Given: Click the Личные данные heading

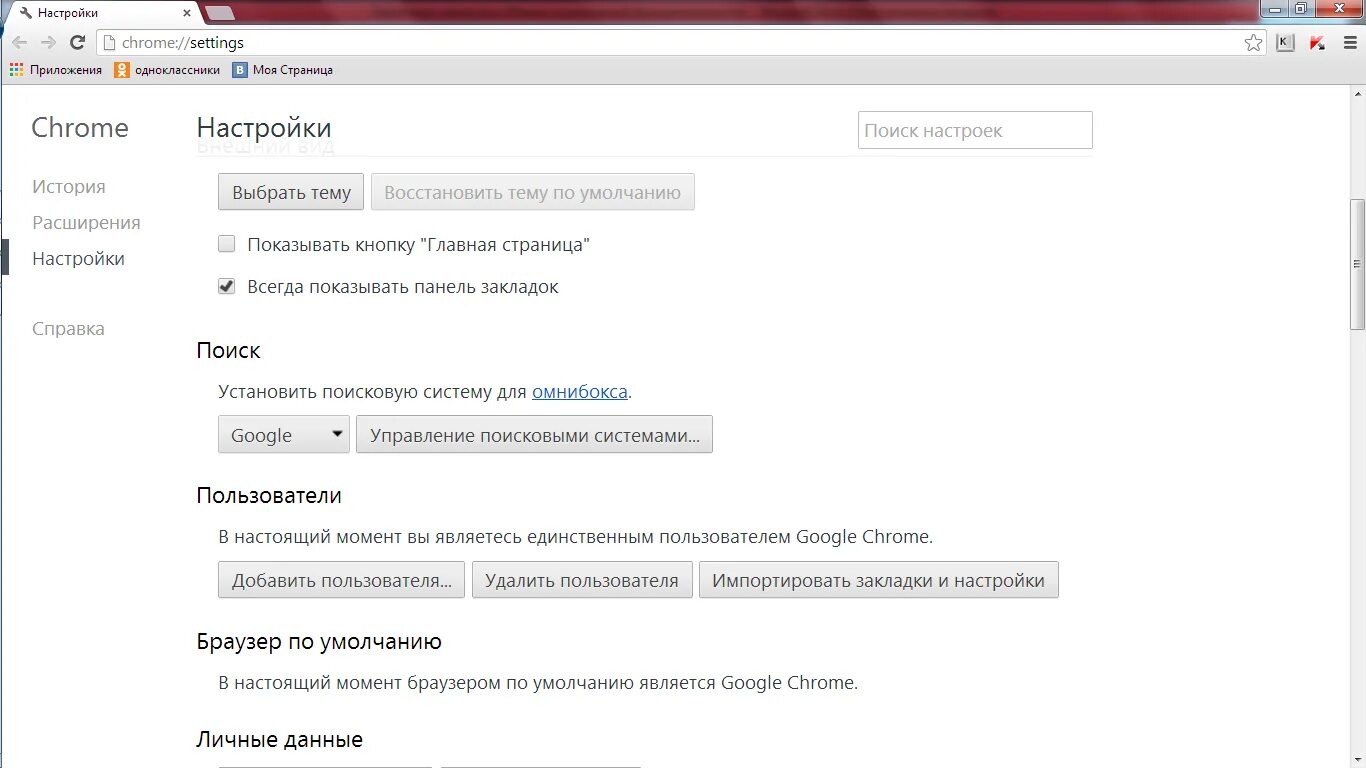Looking at the screenshot, I should 279,740.
